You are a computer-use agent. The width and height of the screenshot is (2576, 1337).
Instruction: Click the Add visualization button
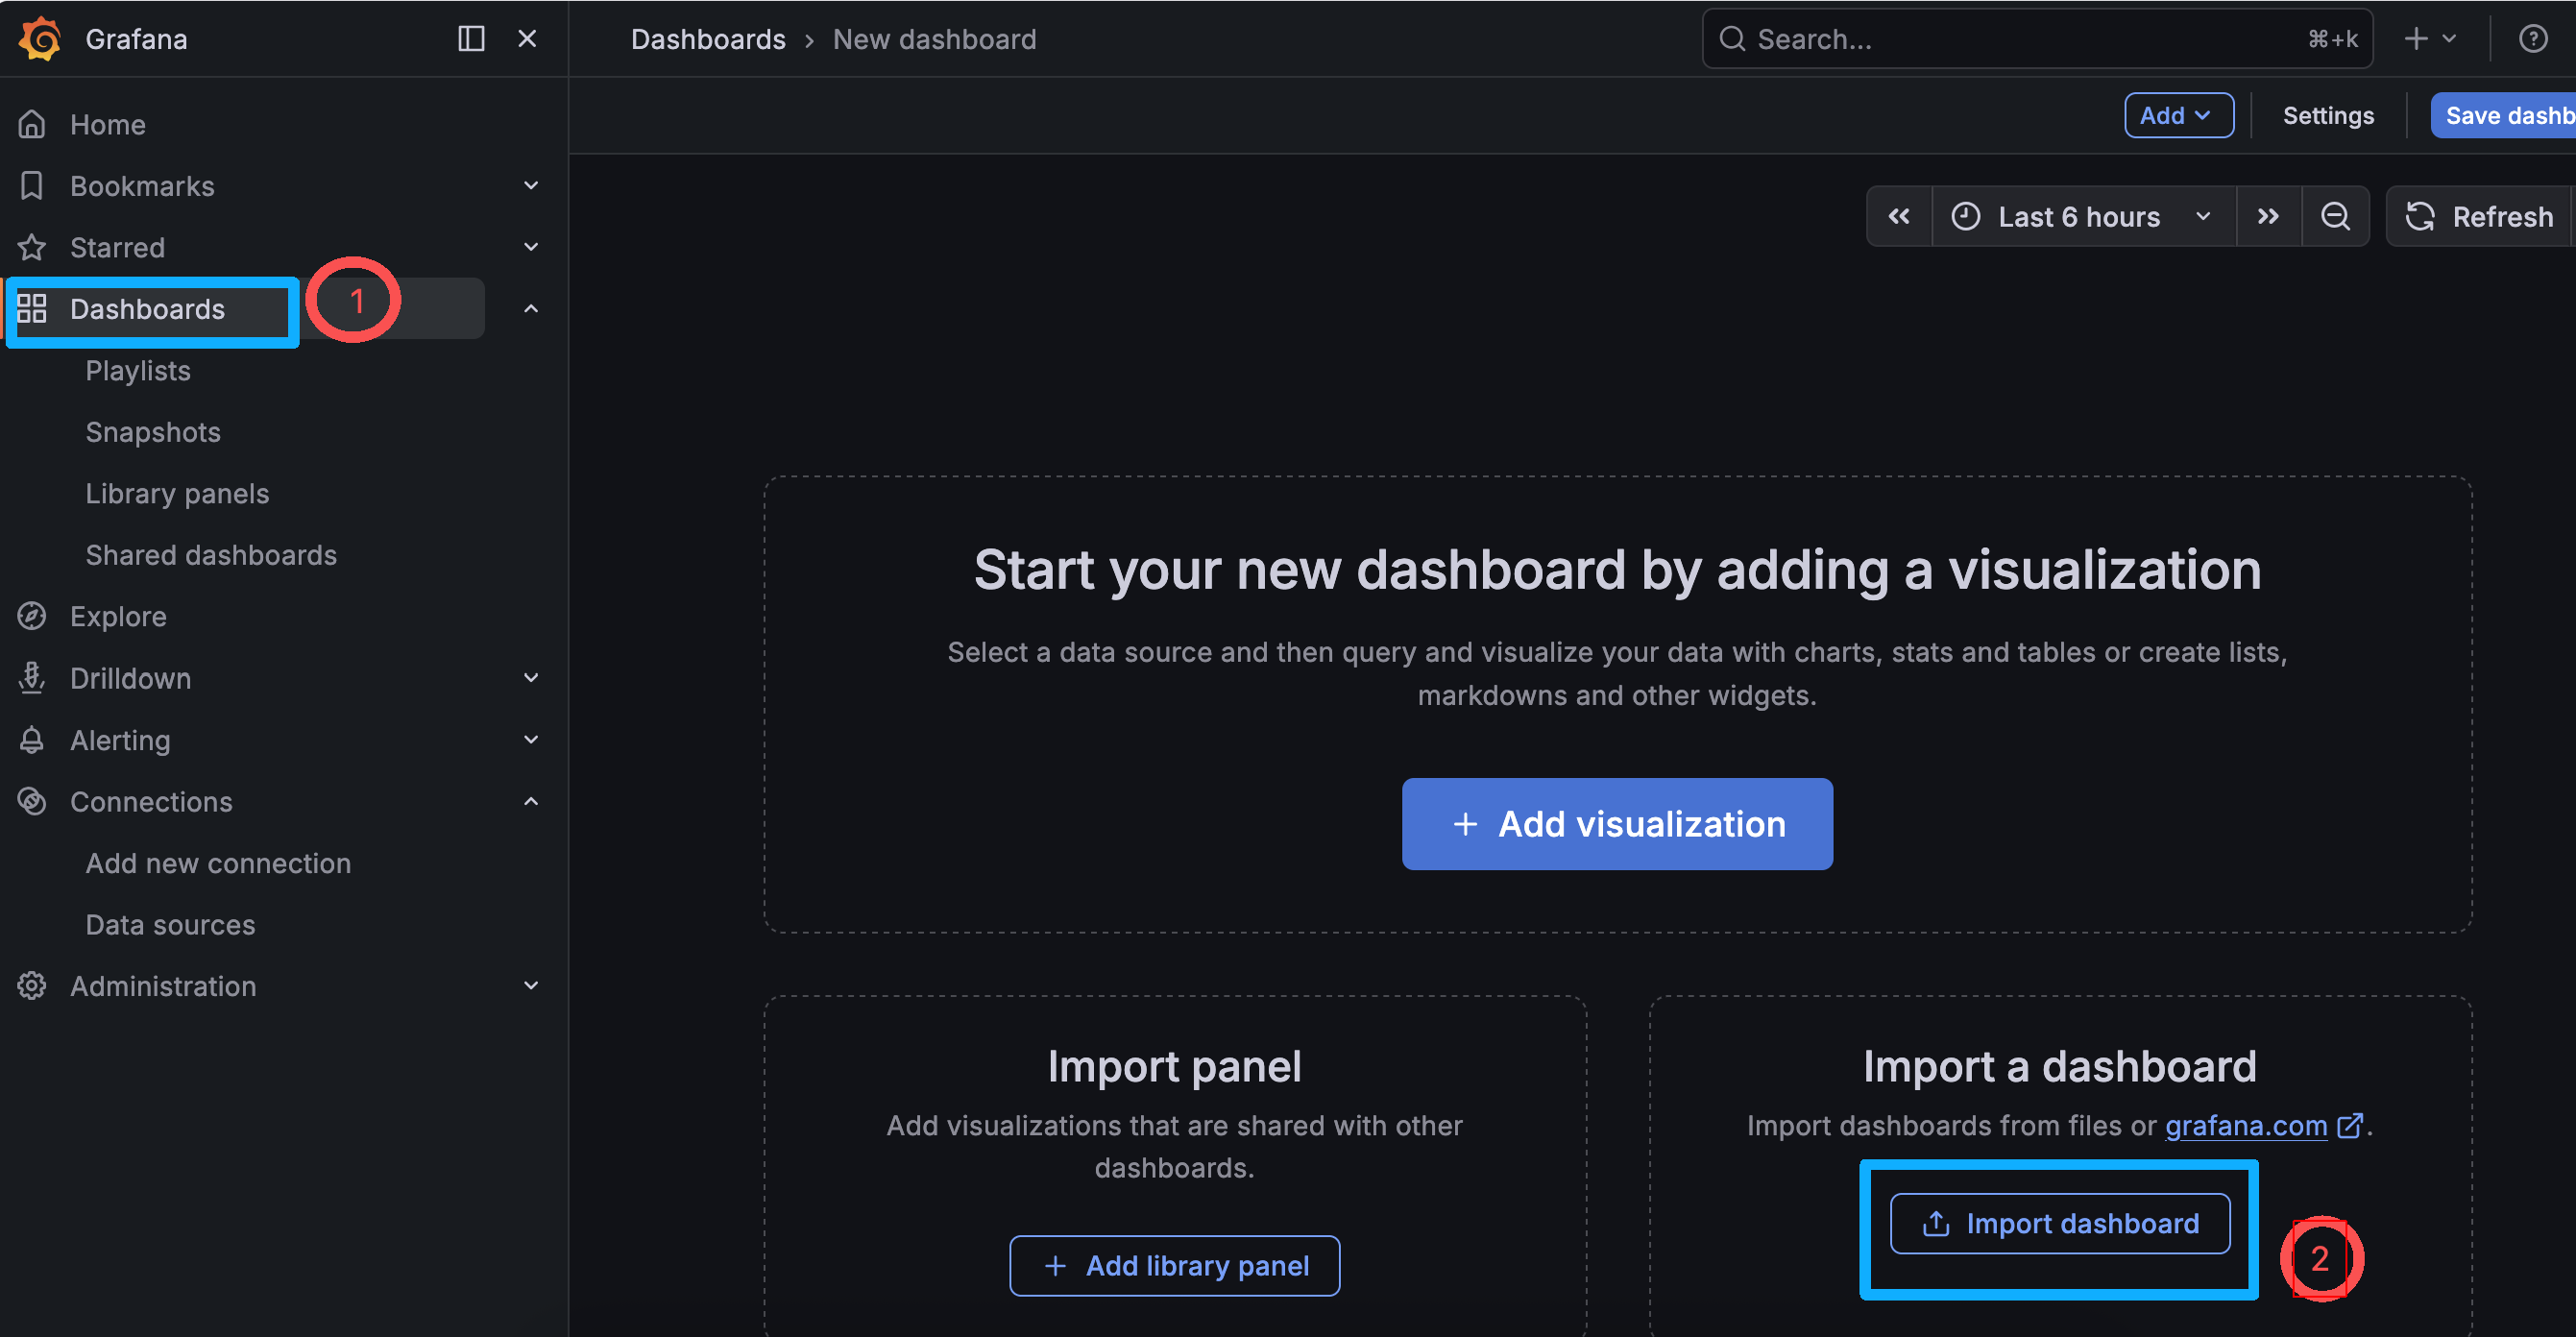click(1616, 823)
